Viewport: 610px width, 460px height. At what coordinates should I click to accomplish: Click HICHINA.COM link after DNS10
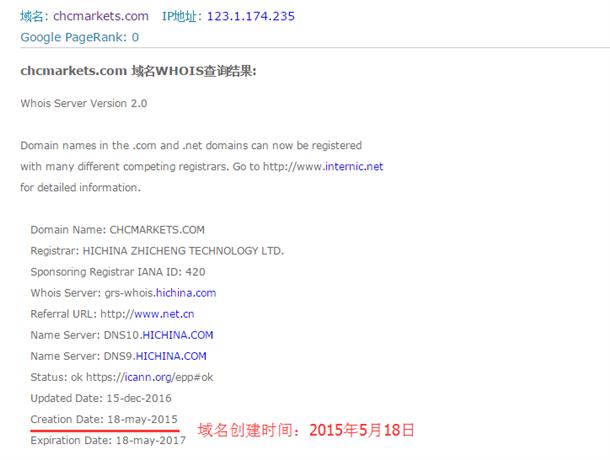178,335
